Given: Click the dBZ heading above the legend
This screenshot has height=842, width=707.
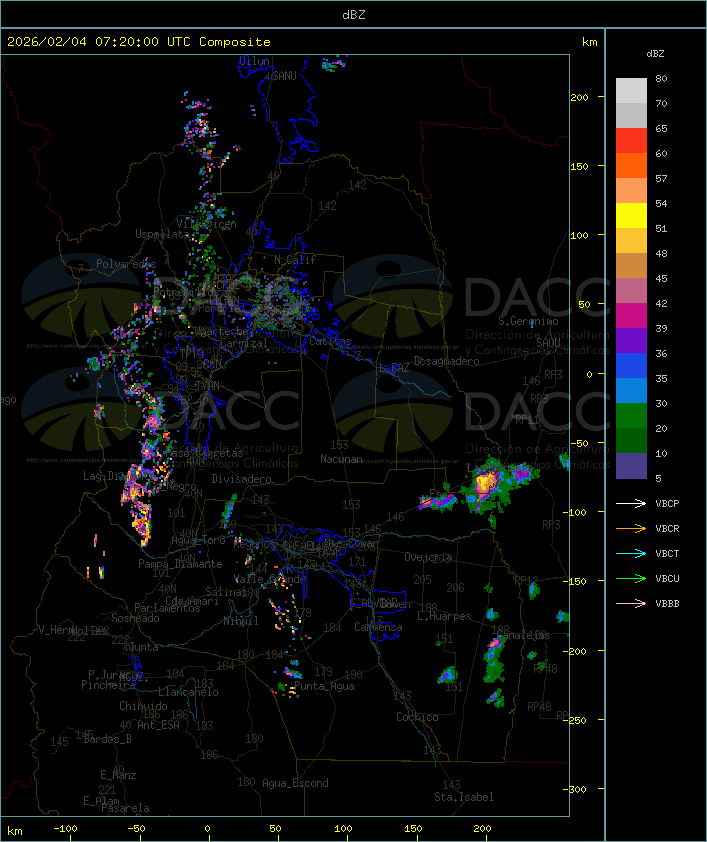Looking at the screenshot, I should tap(655, 54).
